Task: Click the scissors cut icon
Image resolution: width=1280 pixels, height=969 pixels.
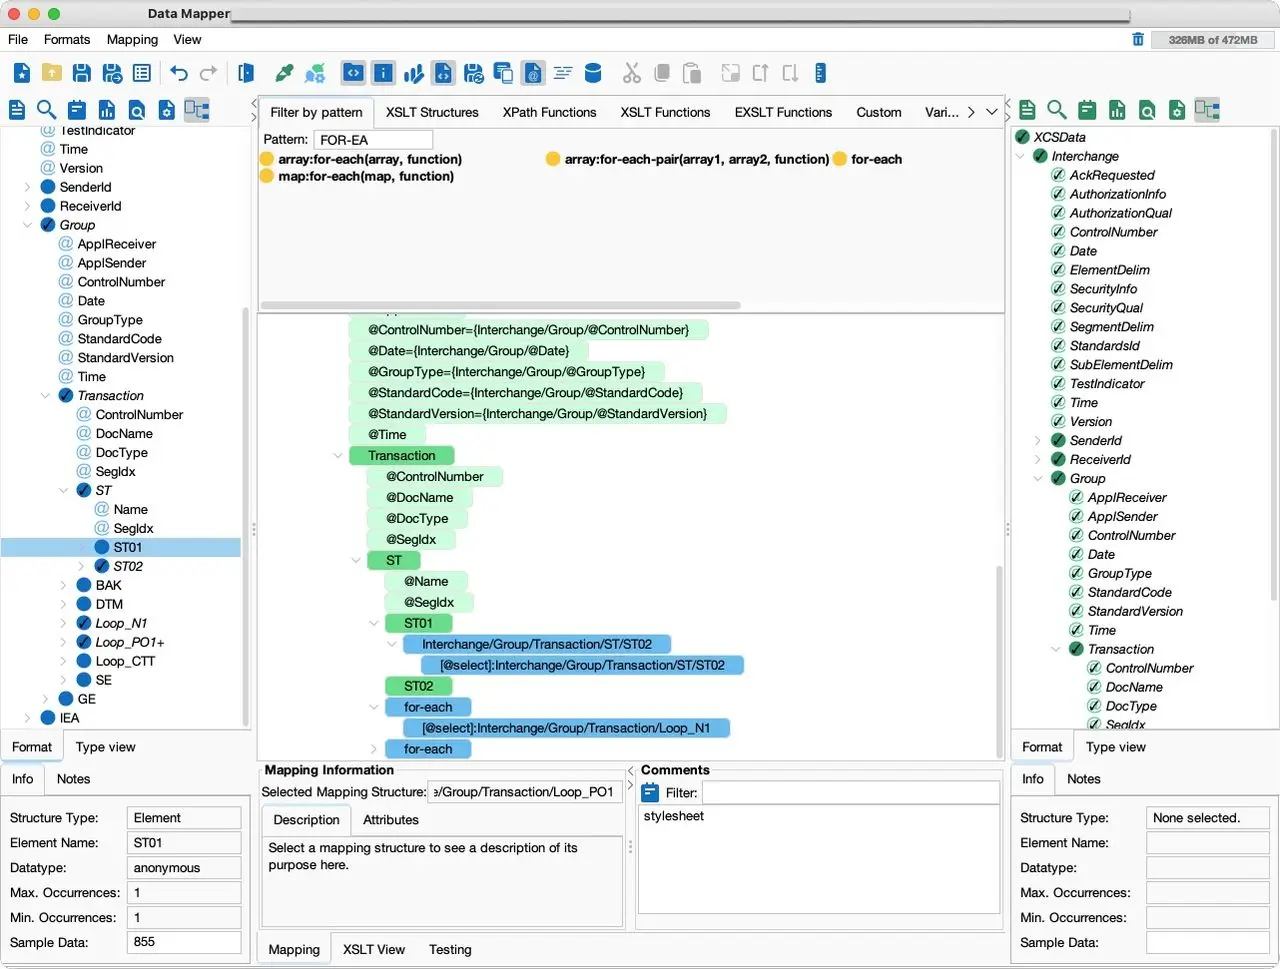Action: pyautogui.click(x=632, y=73)
